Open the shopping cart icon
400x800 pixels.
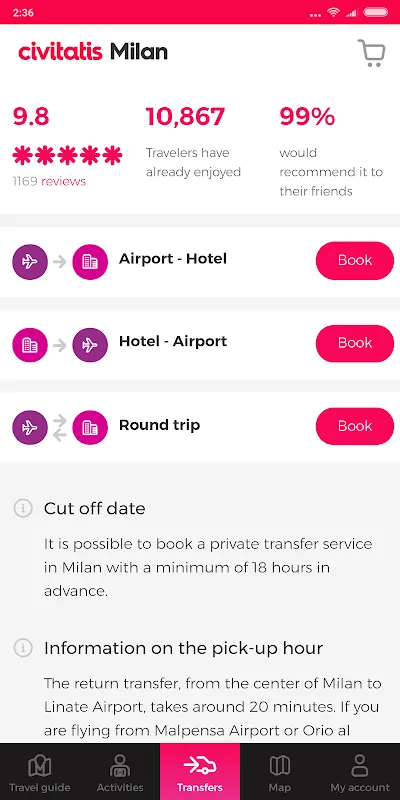point(371,53)
